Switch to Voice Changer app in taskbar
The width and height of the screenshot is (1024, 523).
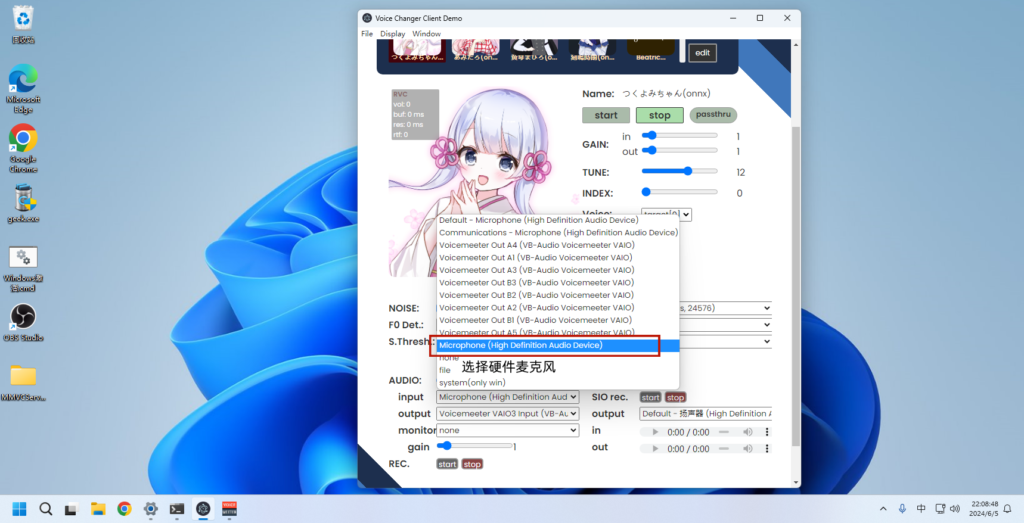pyautogui.click(x=203, y=509)
